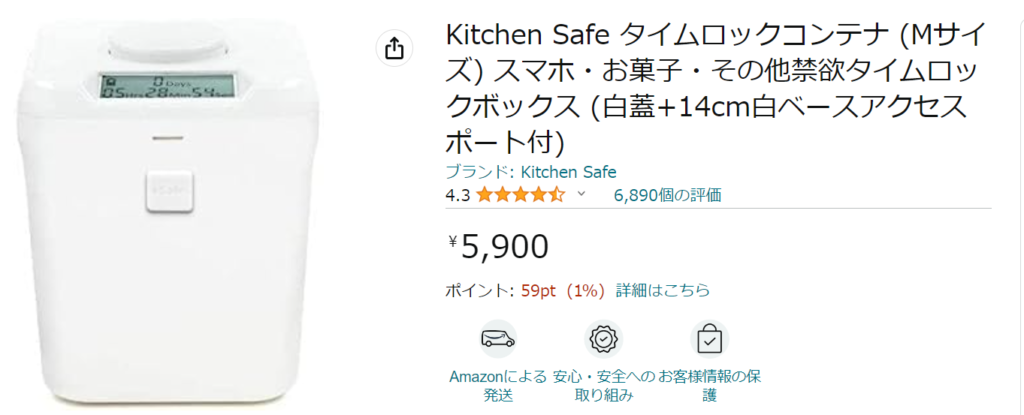Click the orange star rating icons
The image size is (1024, 415).
pos(520,195)
